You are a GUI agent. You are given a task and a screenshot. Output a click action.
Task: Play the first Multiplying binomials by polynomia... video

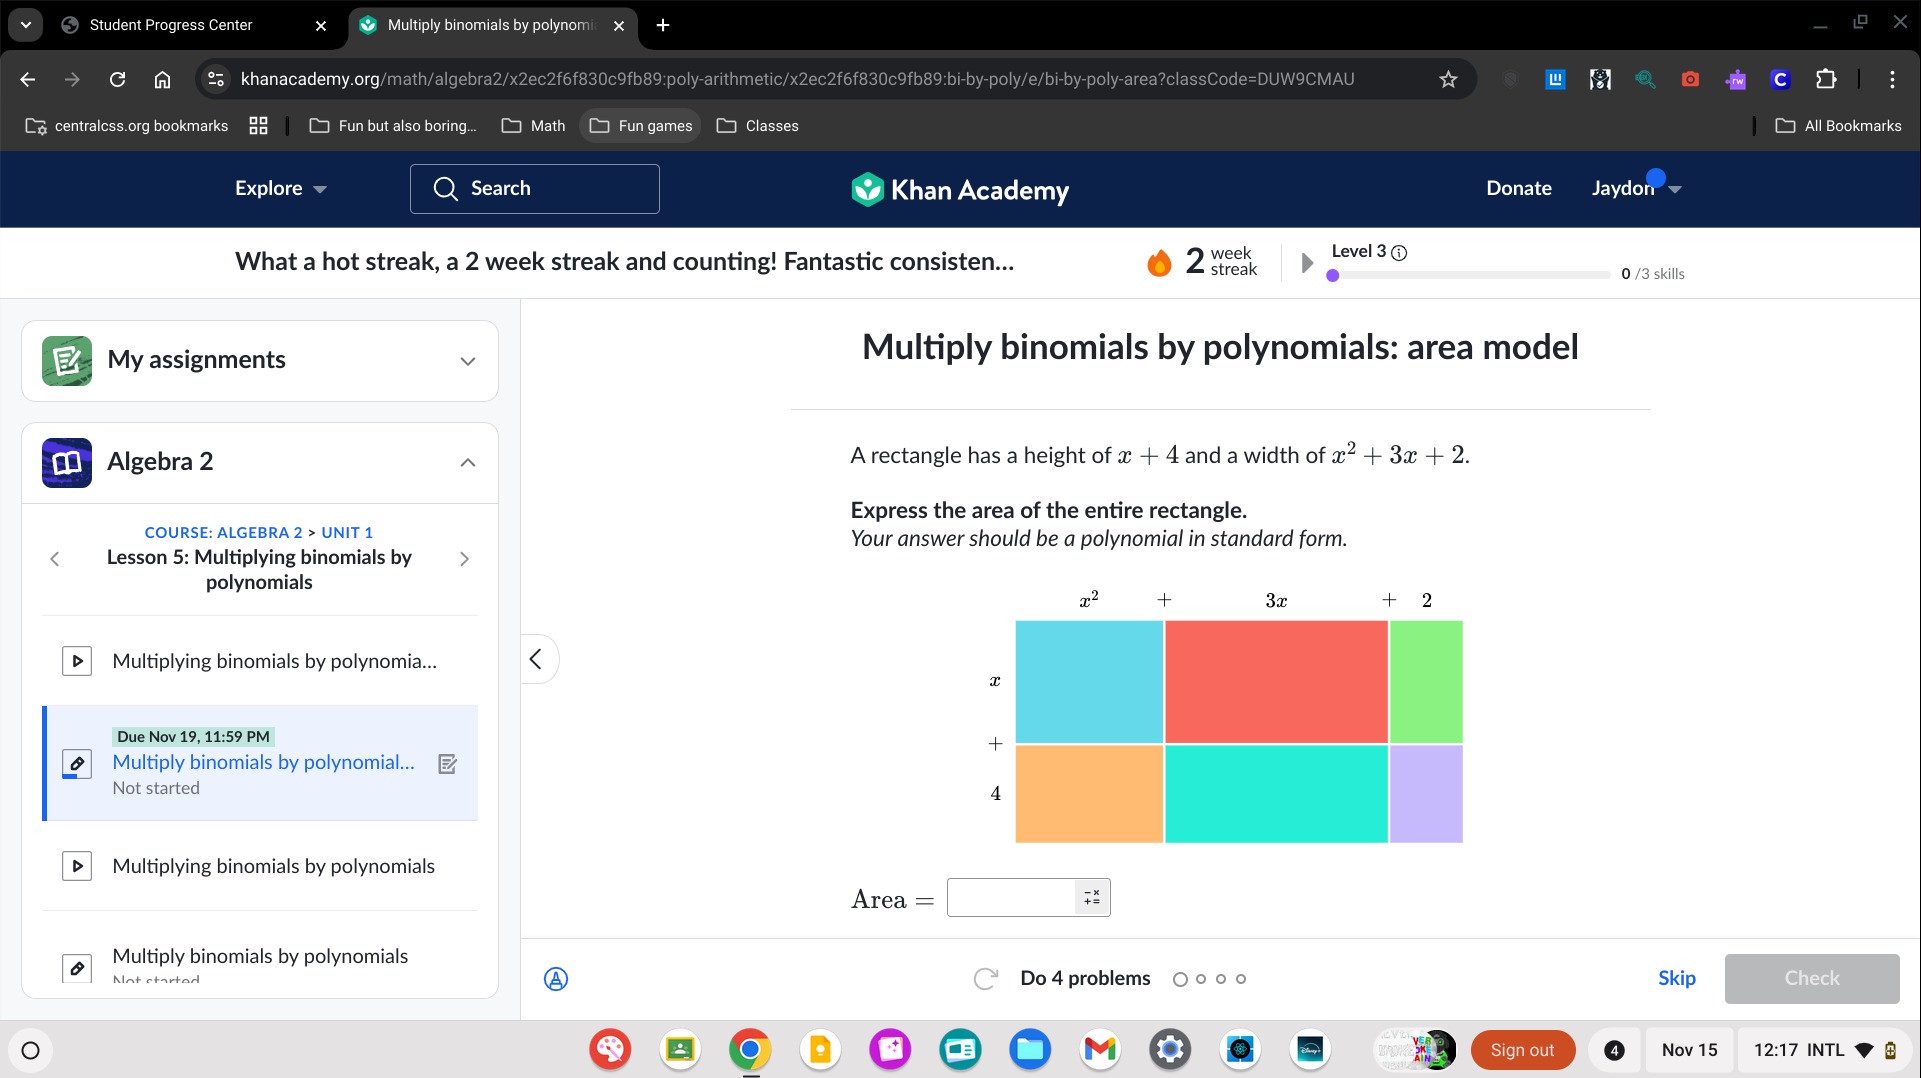[260, 661]
